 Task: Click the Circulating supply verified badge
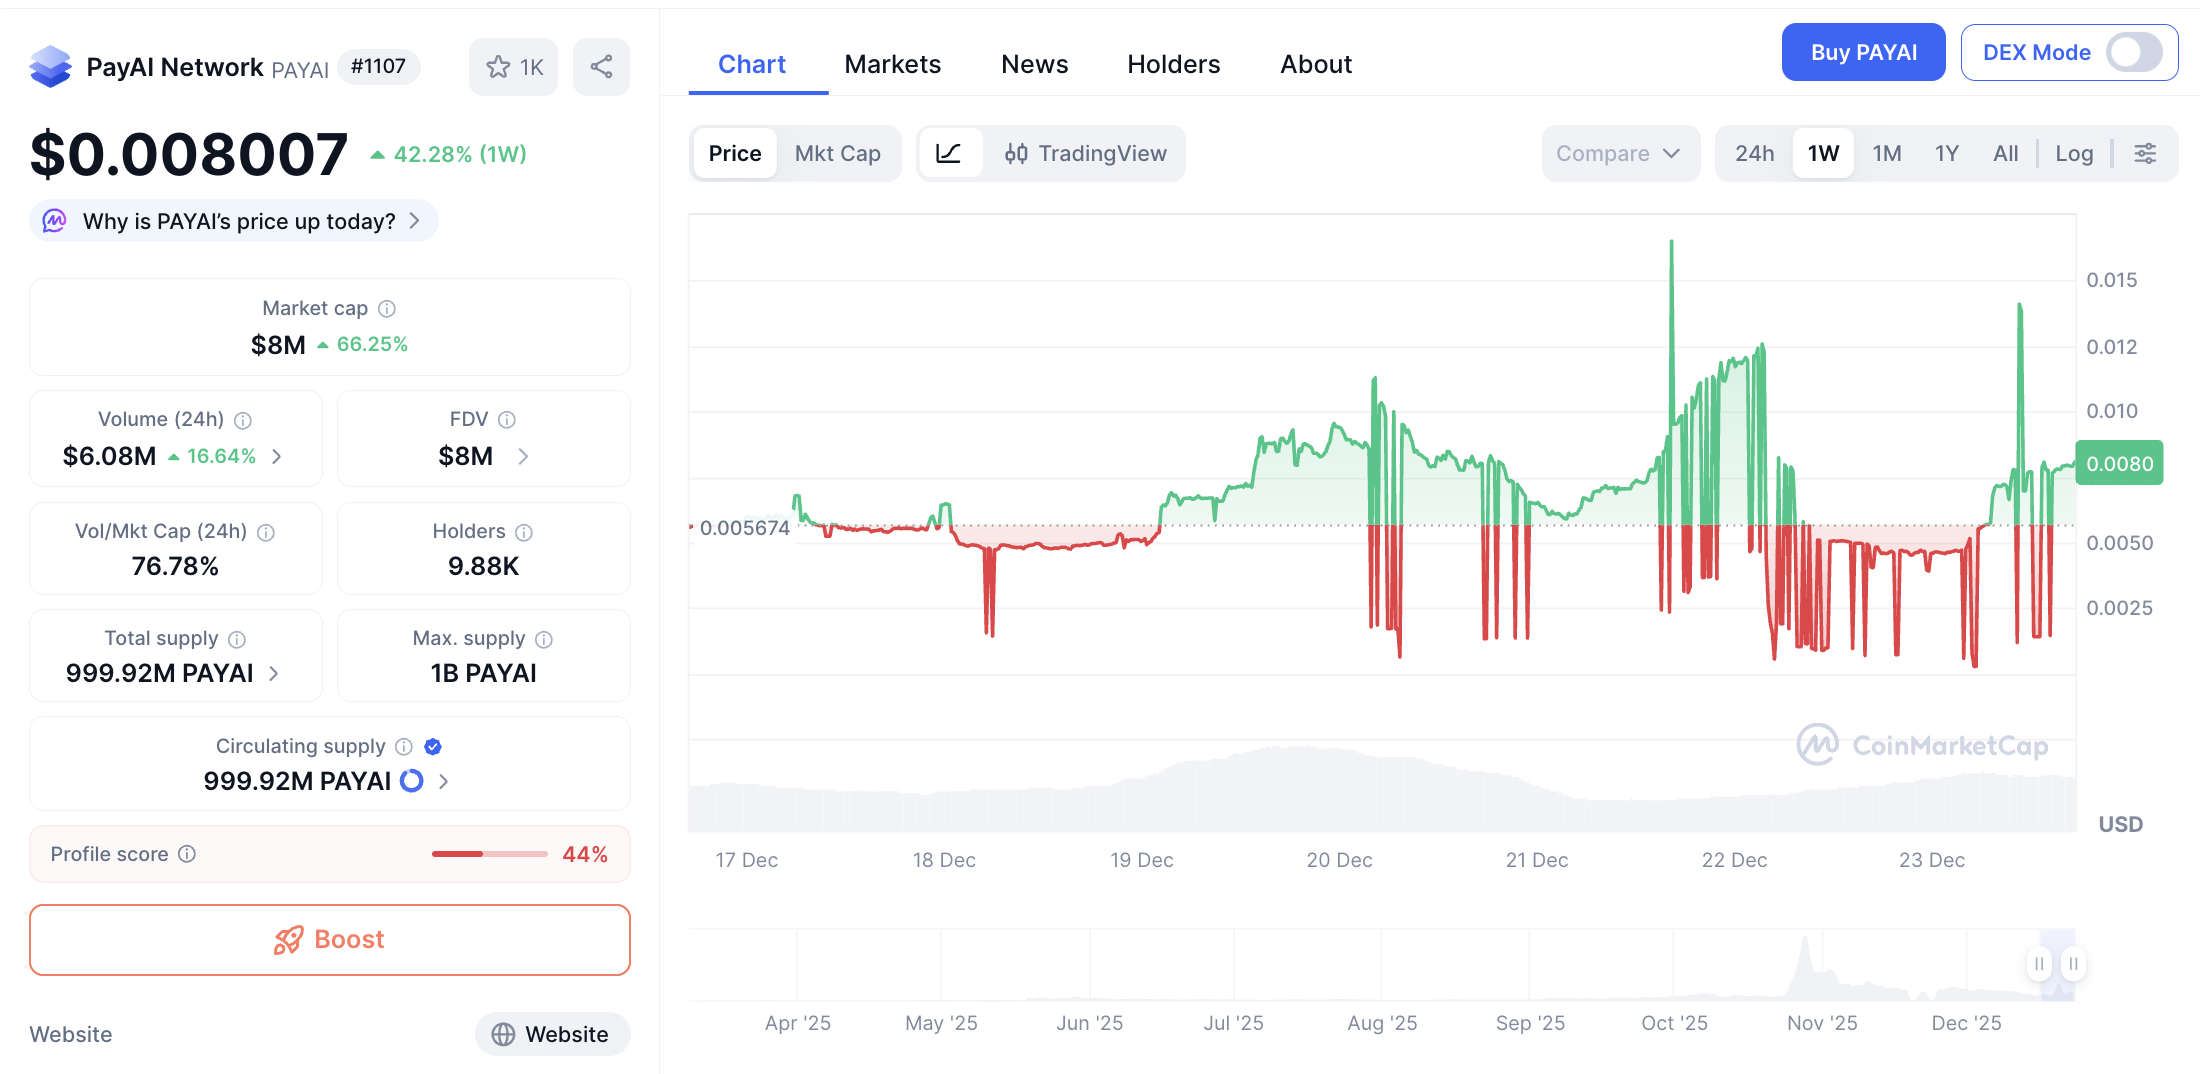click(433, 747)
